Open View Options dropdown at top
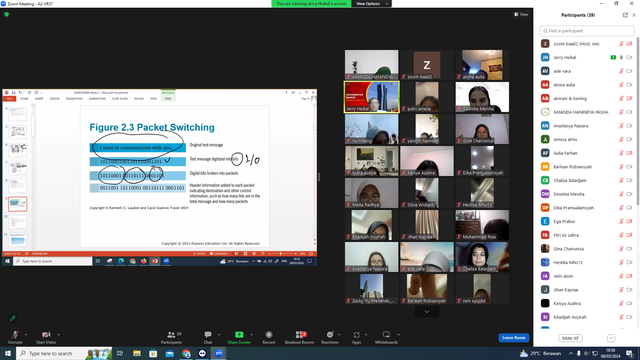 coord(371,4)
